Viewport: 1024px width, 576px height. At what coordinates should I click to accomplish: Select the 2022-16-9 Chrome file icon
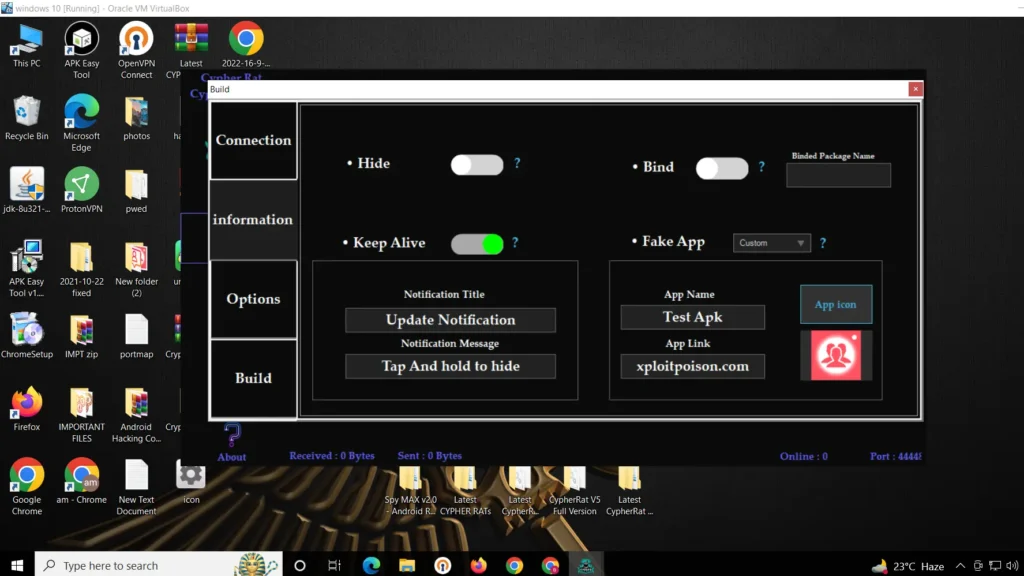point(246,46)
